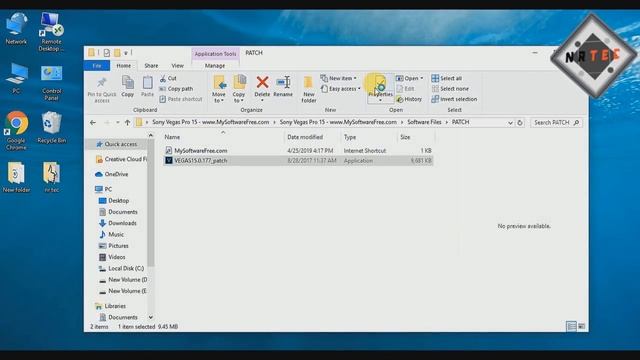Image resolution: width=640 pixels, height=360 pixels.
Task: Click navigation pane scroll down arrow
Action: click(x=151, y=317)
